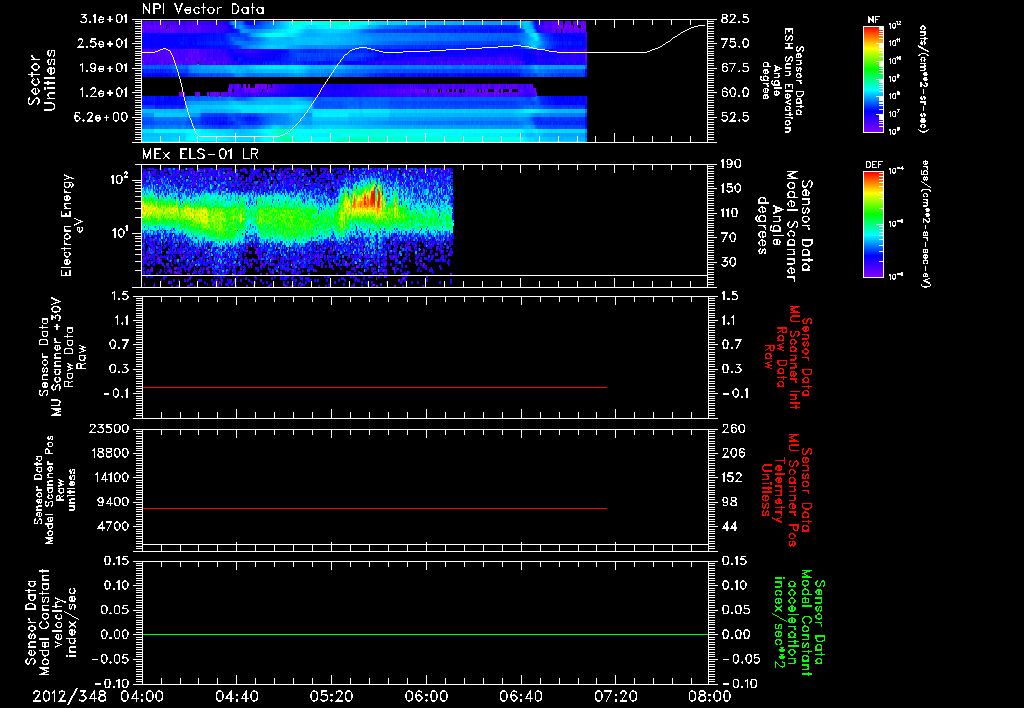This screenshot has width=1024, height=708.
Task: Click the 150 scanner angle axis value
Action: (x=731, y=188)
